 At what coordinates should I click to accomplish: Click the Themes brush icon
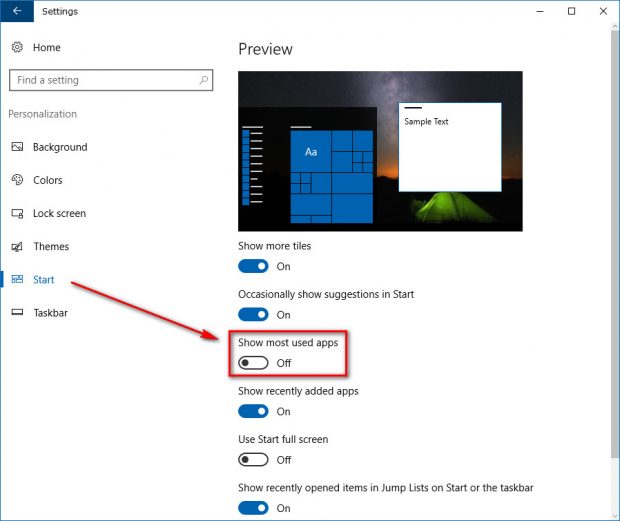17,247
